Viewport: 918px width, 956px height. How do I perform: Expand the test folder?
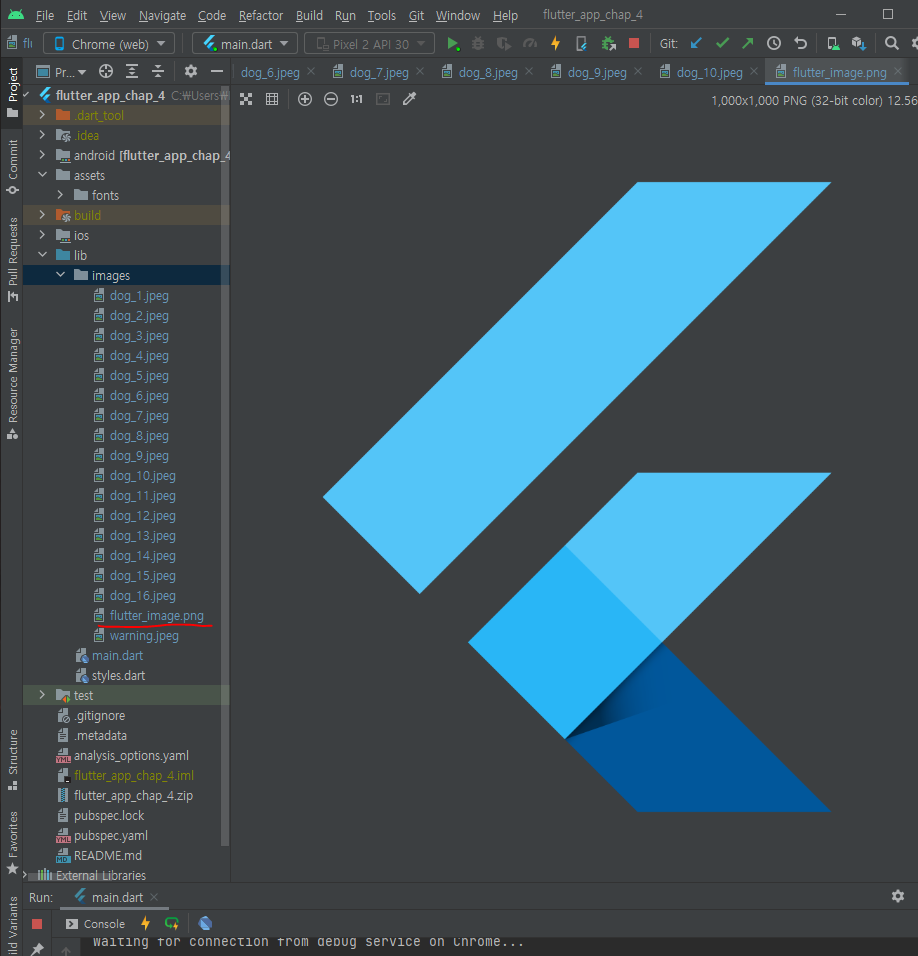(41, 695)
